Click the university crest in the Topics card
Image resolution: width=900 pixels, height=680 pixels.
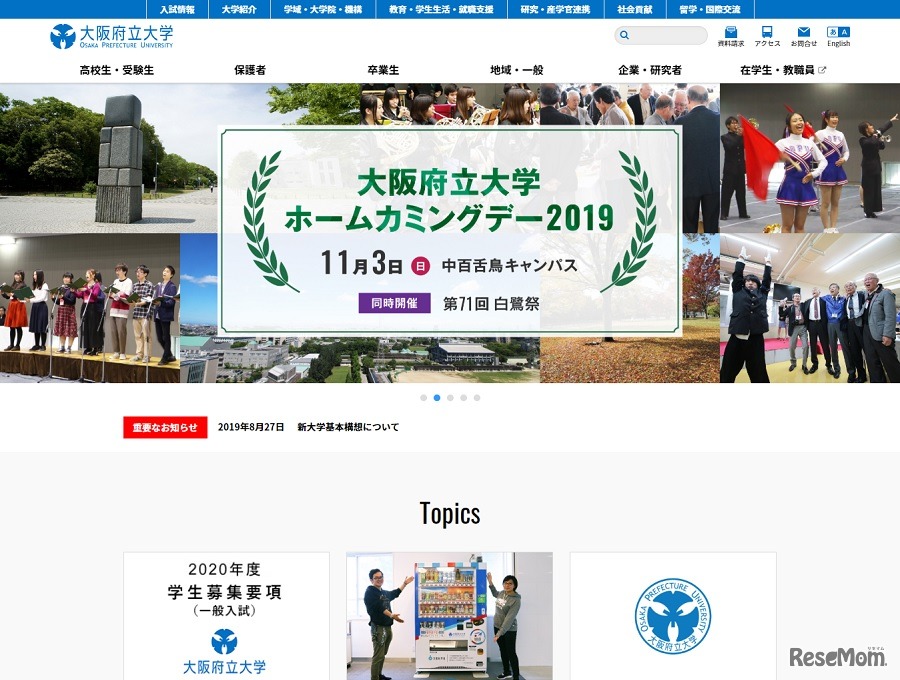tap(673, 617)
